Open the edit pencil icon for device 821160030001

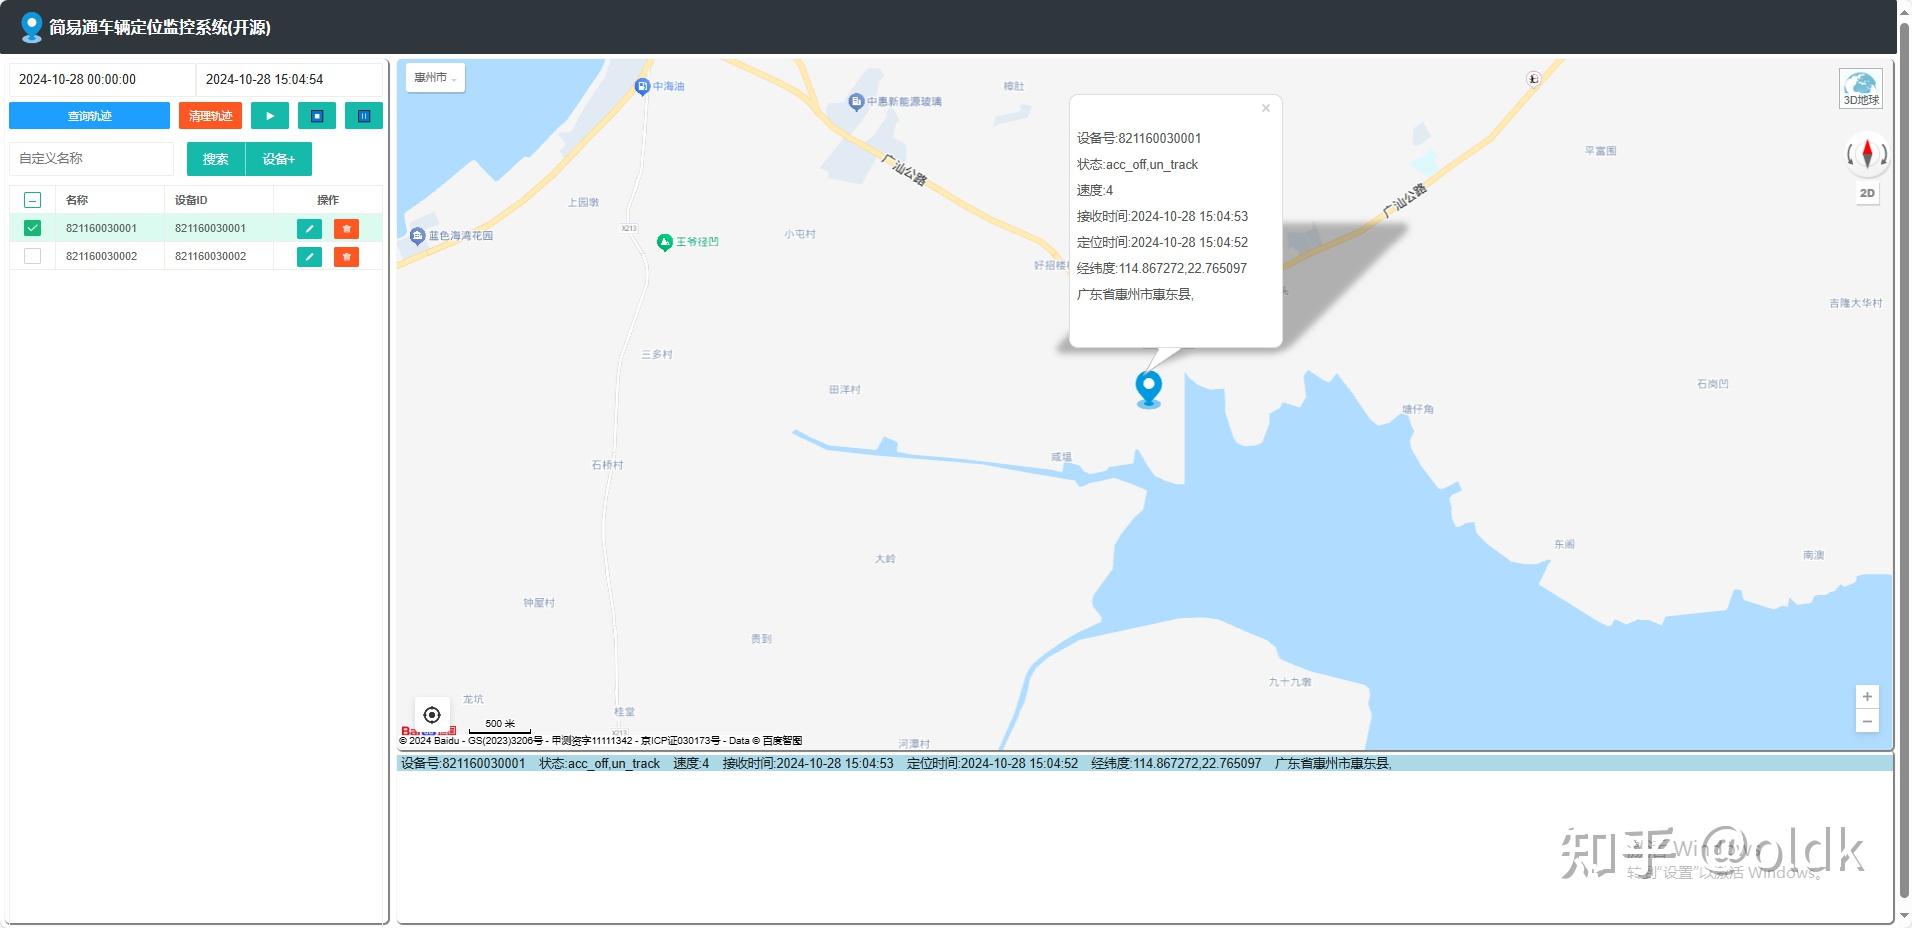point(309,228)
